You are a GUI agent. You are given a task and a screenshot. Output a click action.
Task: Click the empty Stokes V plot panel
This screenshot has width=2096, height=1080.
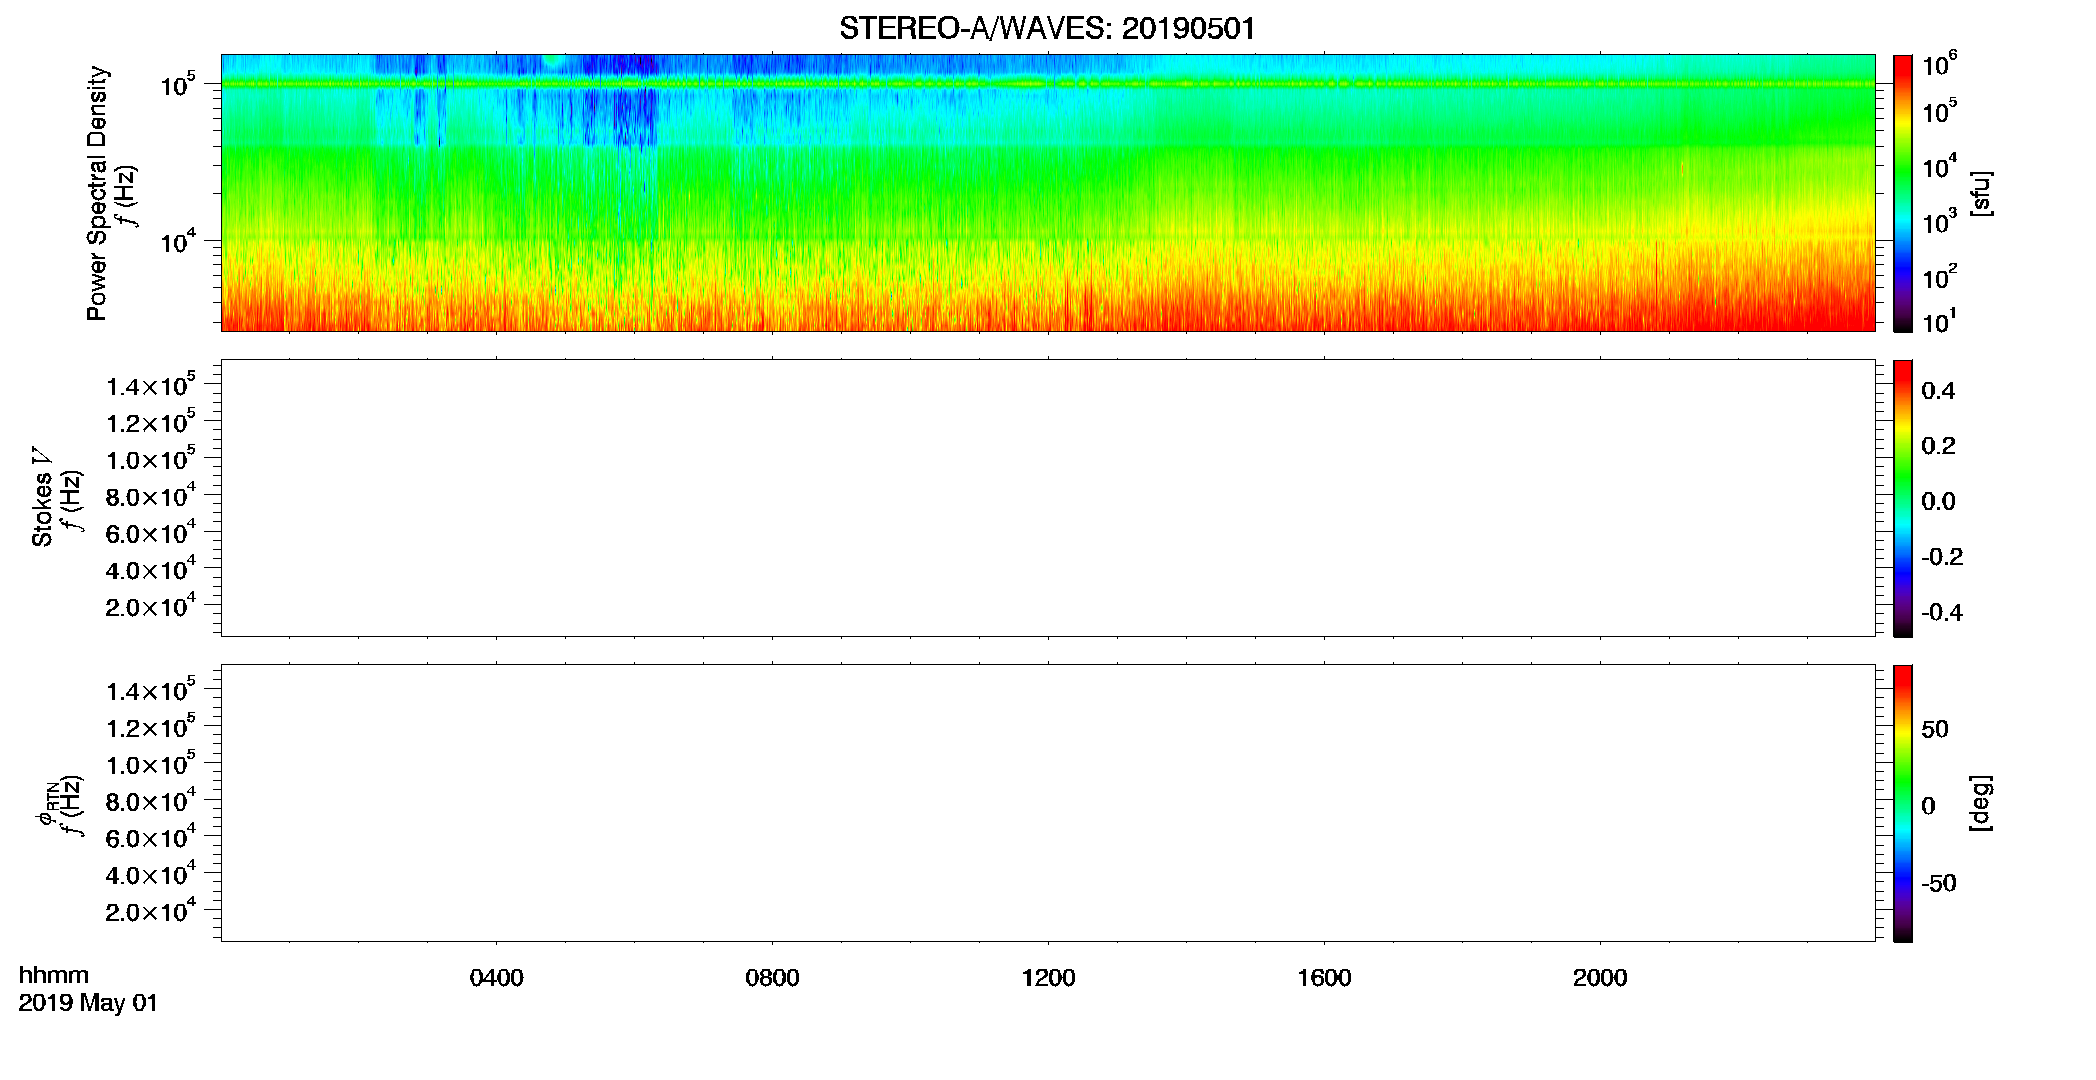click(1048, 498)
